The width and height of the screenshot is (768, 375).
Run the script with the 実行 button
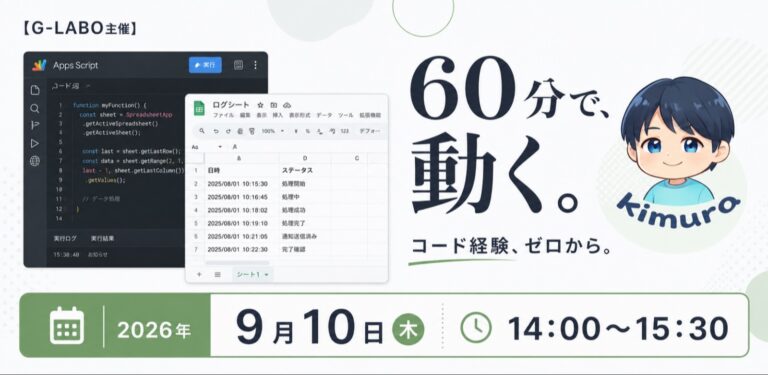[x=205, y=65]
